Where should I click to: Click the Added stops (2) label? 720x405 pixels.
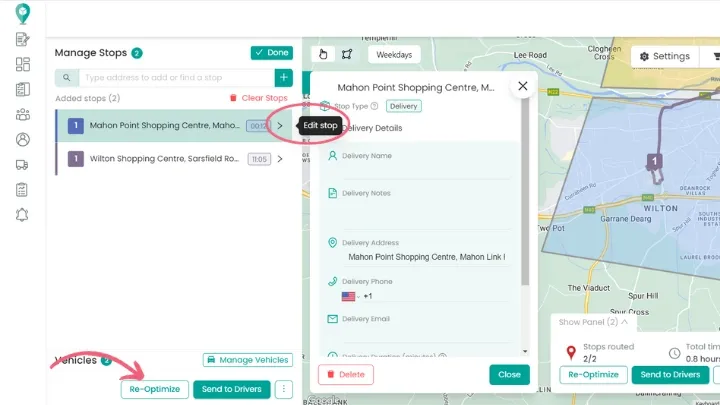click(x=88, y=98)
